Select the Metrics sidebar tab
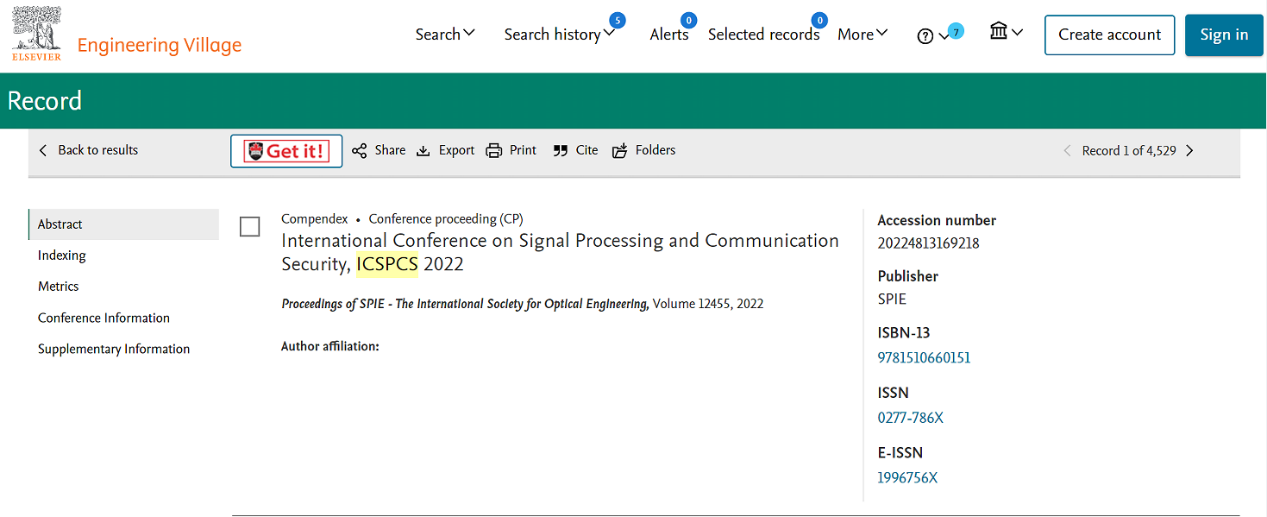 58,286
